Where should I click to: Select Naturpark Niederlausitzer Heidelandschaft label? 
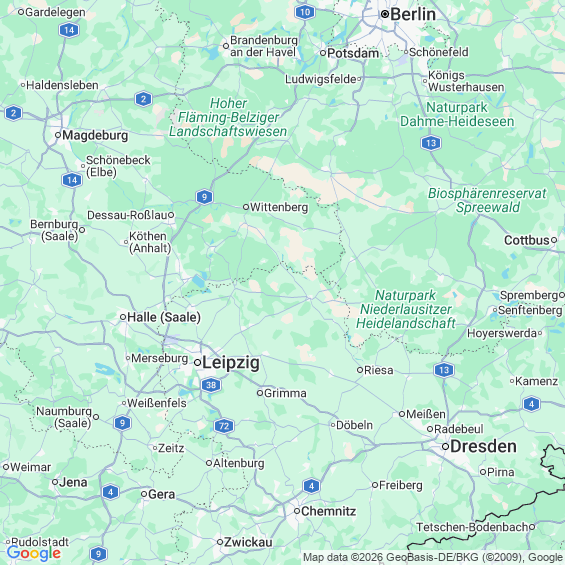[x=406, y=309]
